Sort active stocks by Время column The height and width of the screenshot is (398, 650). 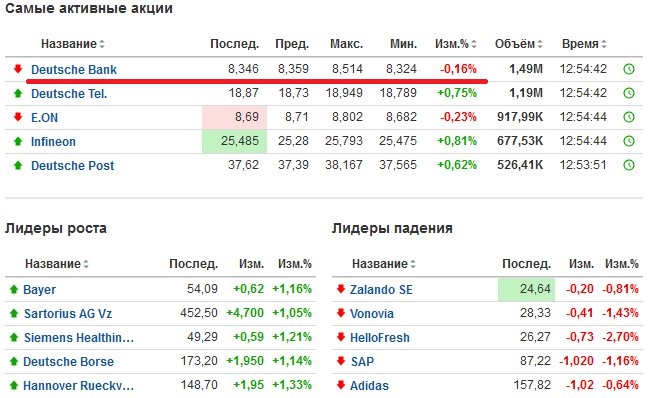pyautogui.click(x=584, y=44)
